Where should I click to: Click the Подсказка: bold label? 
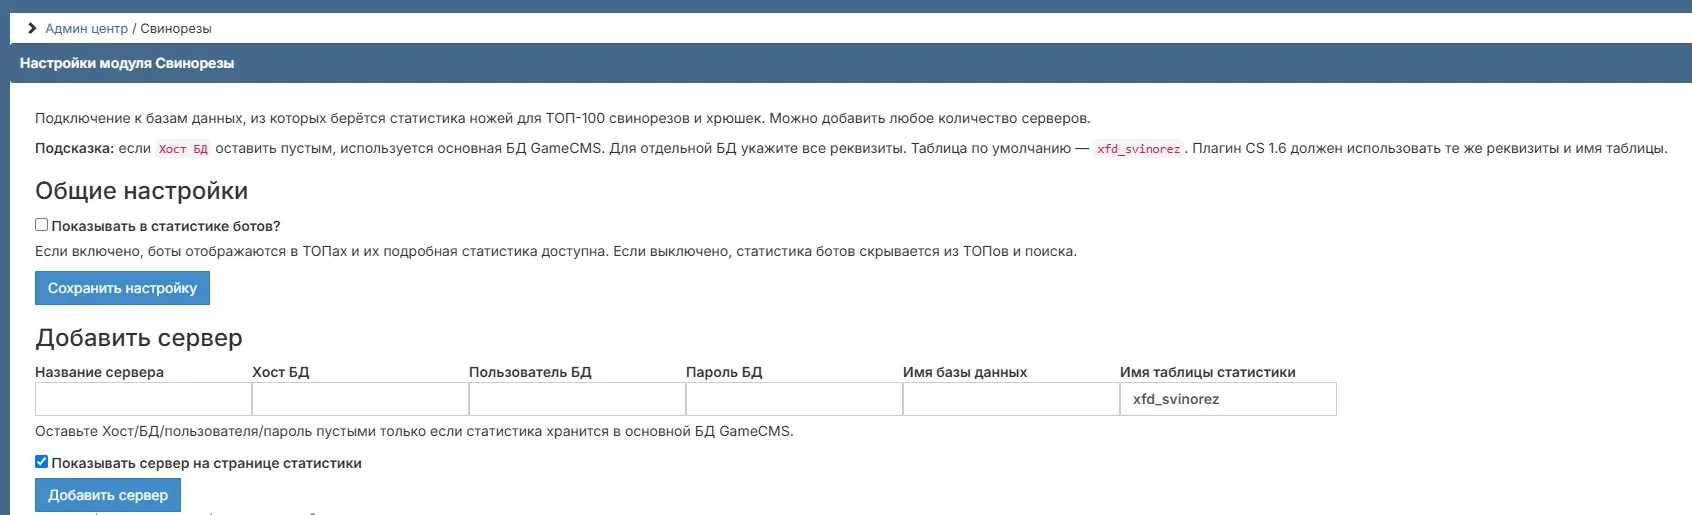[x=74, y=148]
